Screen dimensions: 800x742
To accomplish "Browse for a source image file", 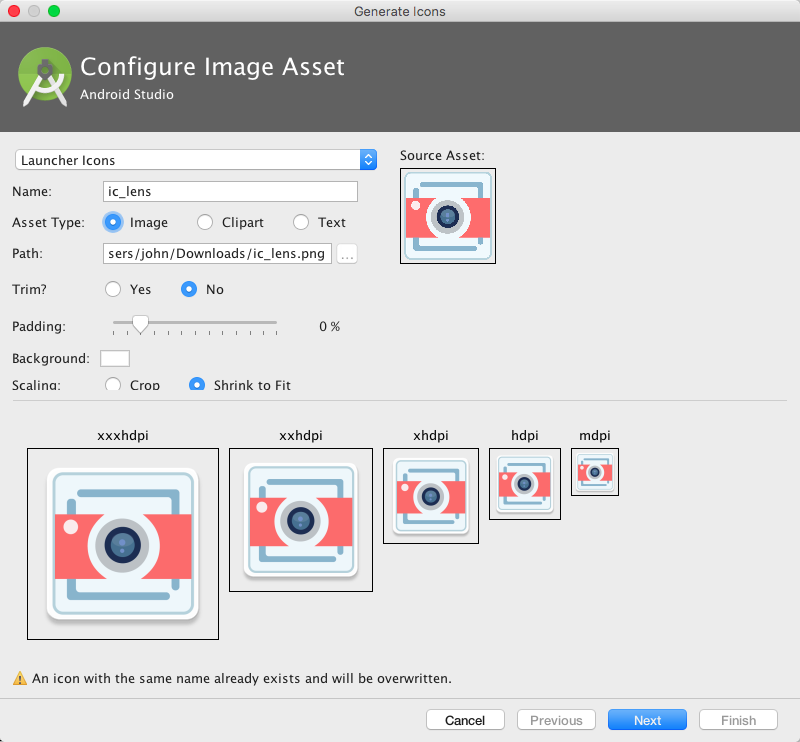I will [347, 253].
